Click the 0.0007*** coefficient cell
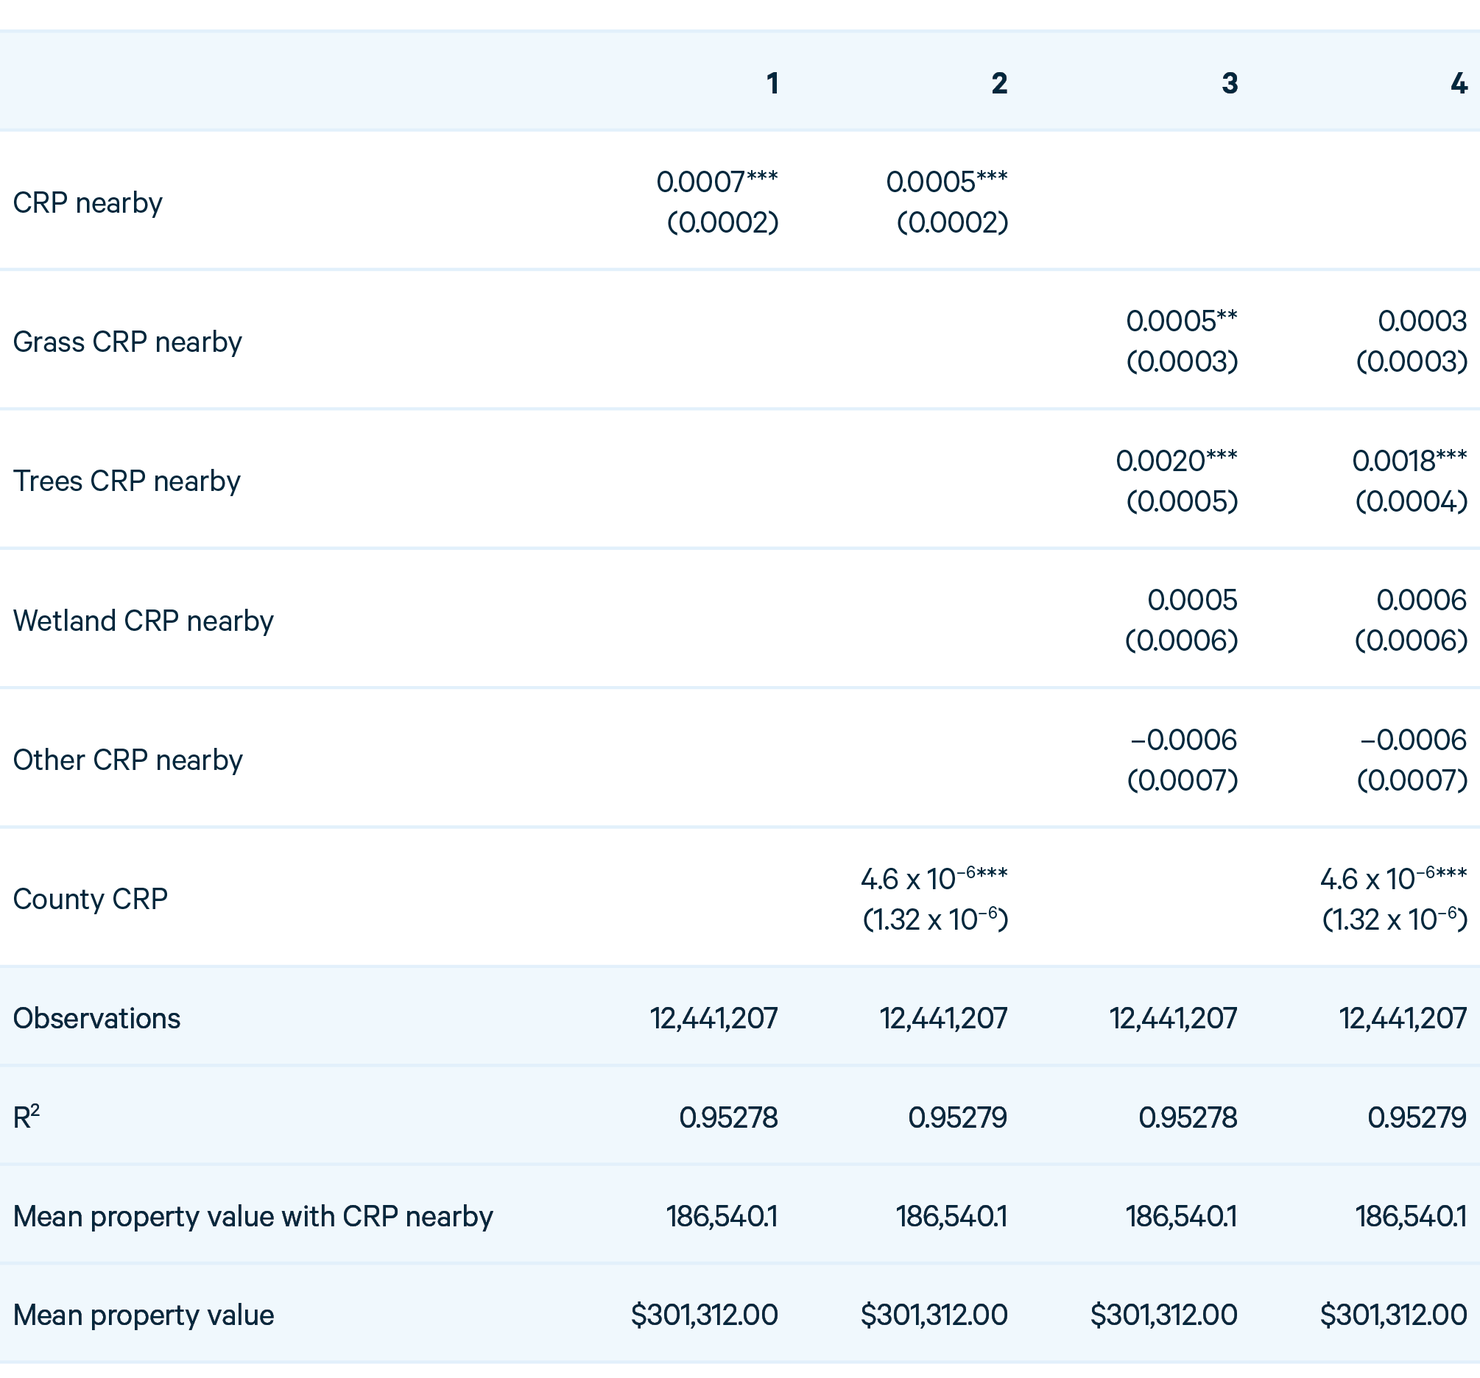1480x1378 pixels. click(x=717, y=182)
